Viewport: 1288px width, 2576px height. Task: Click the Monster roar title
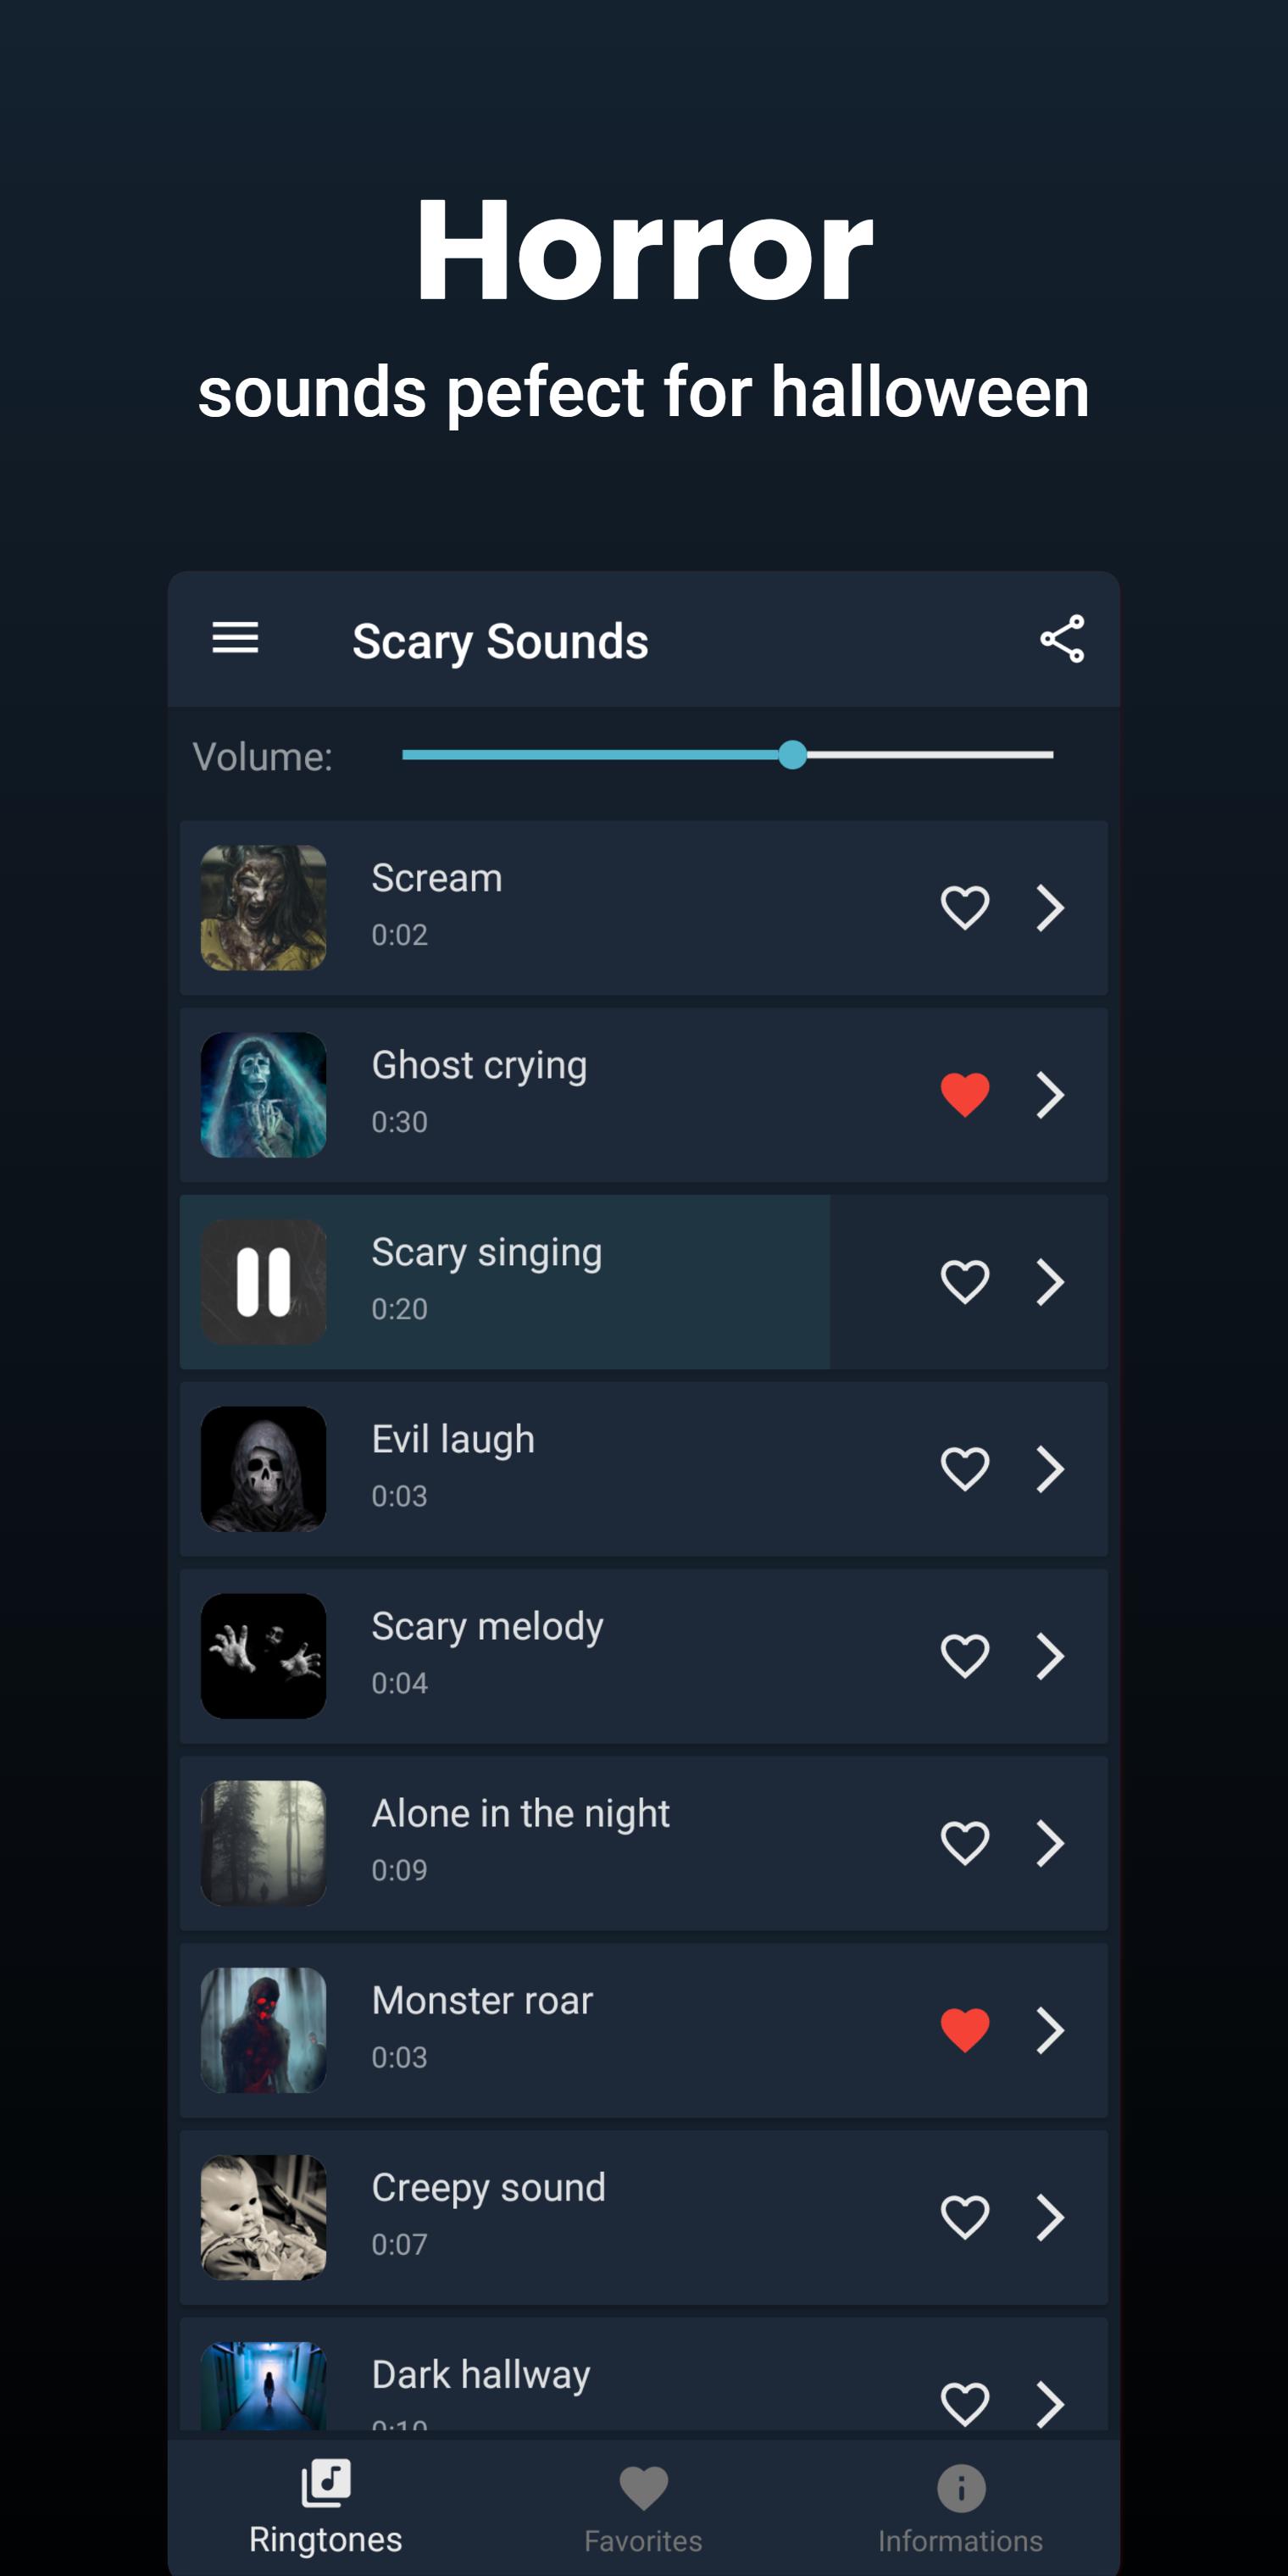pyautogui.click(x=482, y=2001)
